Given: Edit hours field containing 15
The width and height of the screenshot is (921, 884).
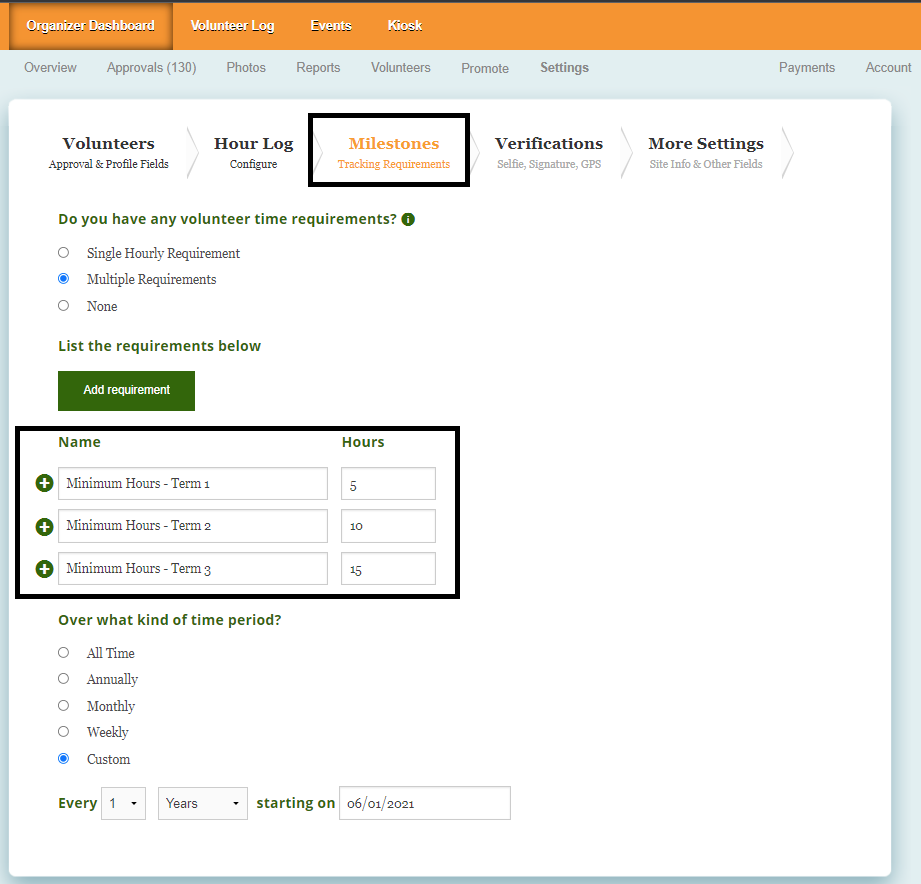Looking at the screenshot, I should [x=388, y=569].
